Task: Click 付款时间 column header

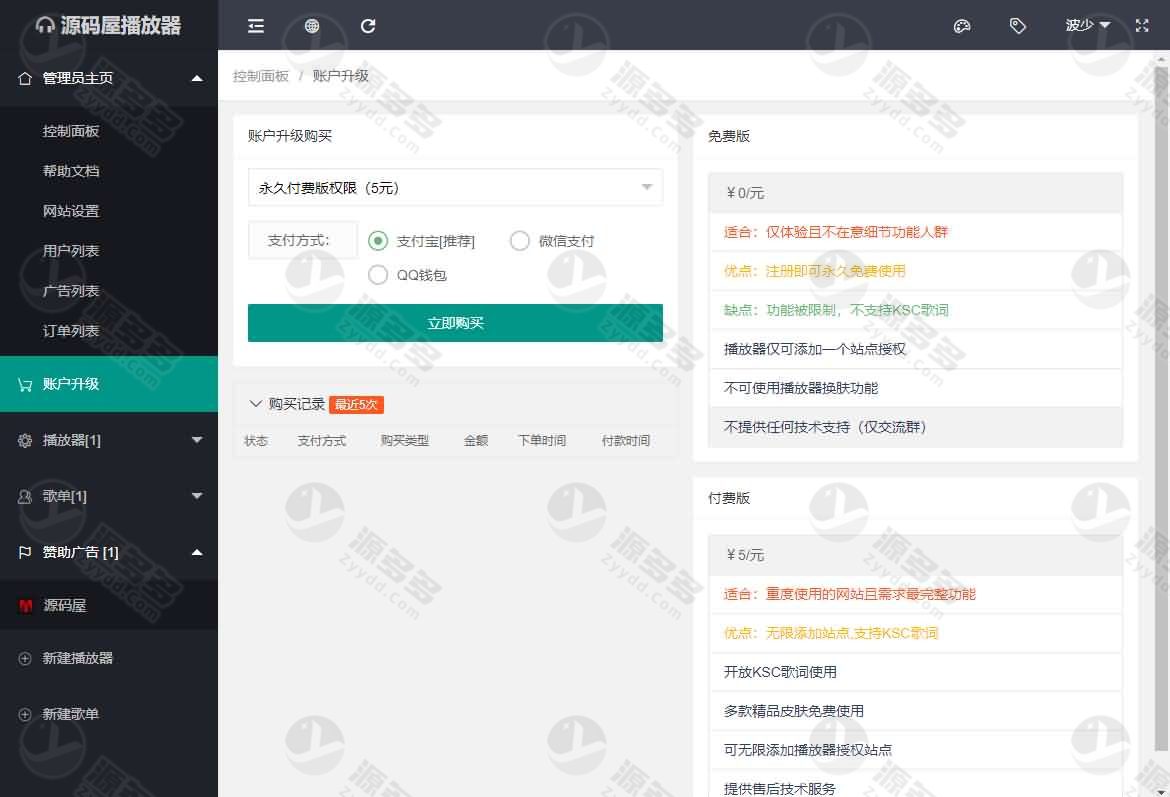Action: 625,441
